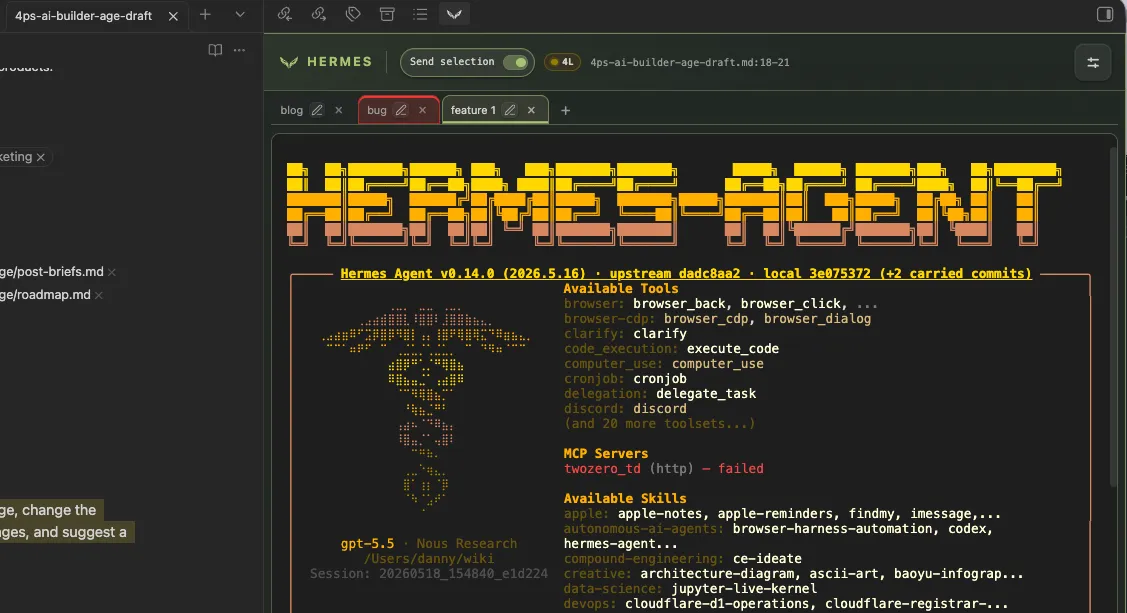
Task: Click the cronjob tool entry
Action: pos(660,379)
